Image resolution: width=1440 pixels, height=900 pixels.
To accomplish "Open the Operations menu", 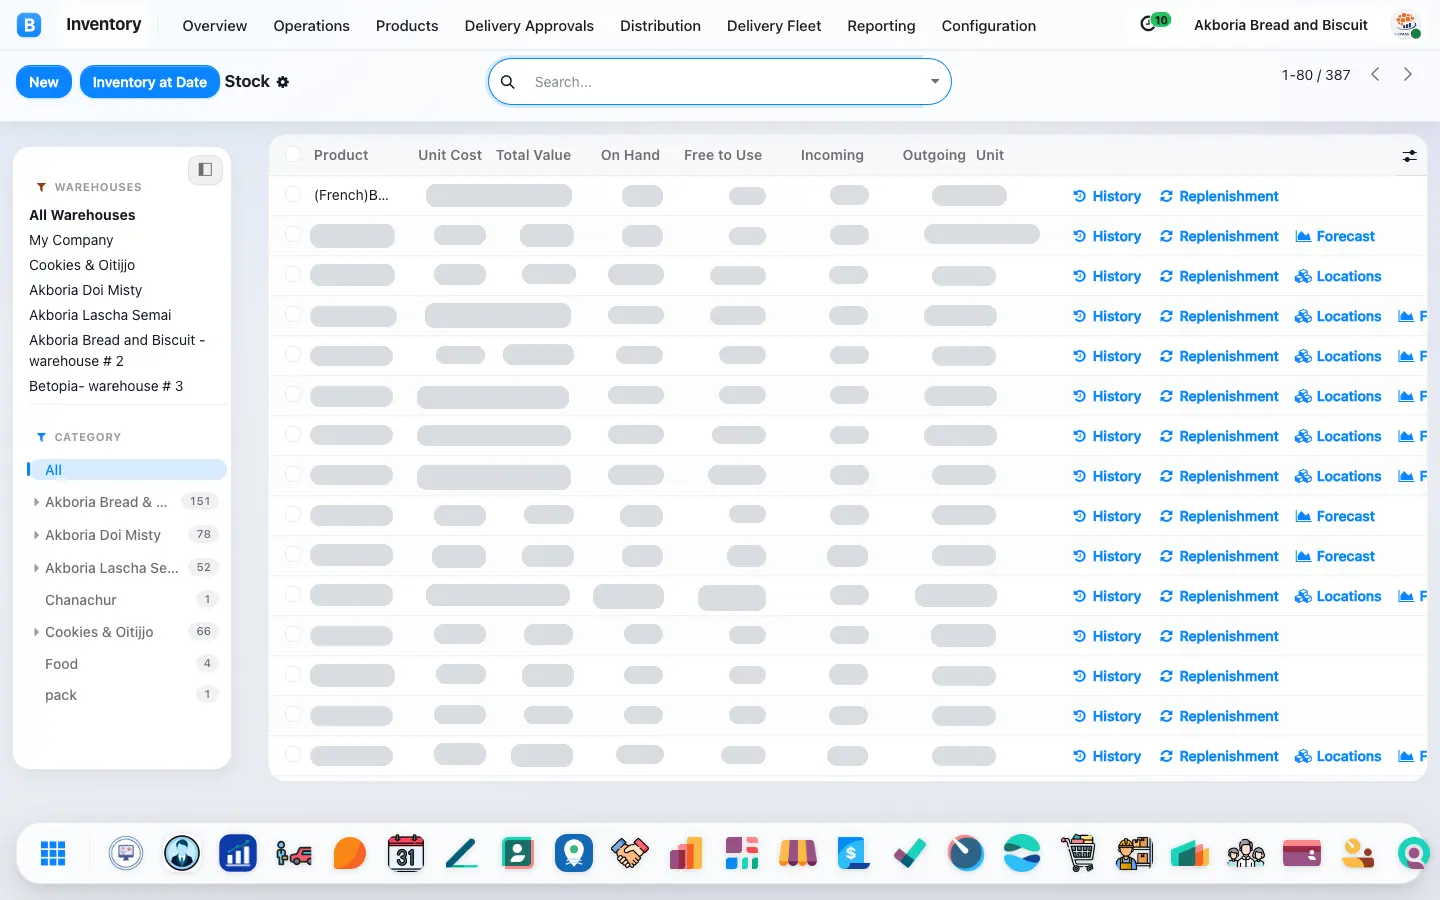I will [312, 26].
